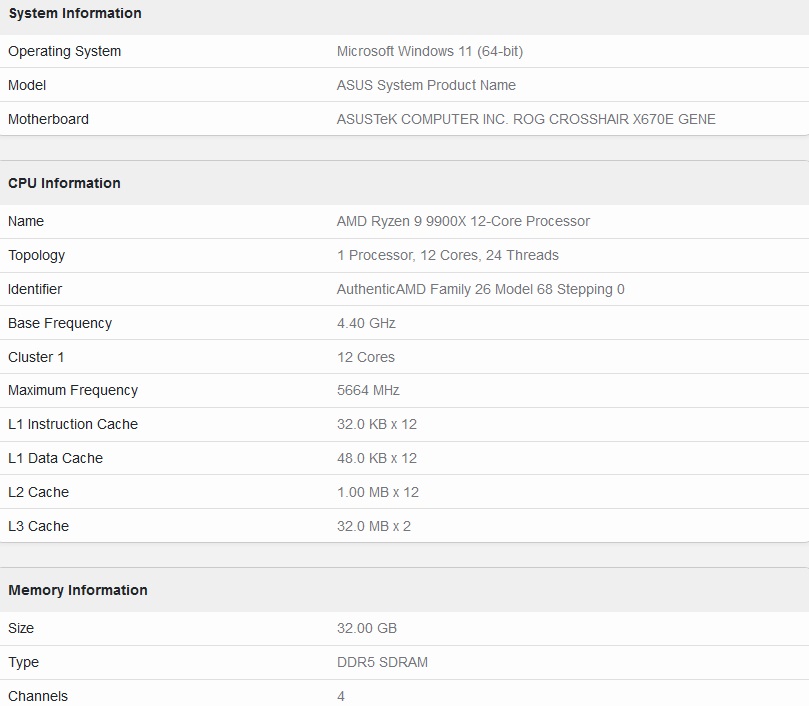Select the Cluster 1 row label
The width and height of the screenshot is (809, 706).
click(36, 357)
